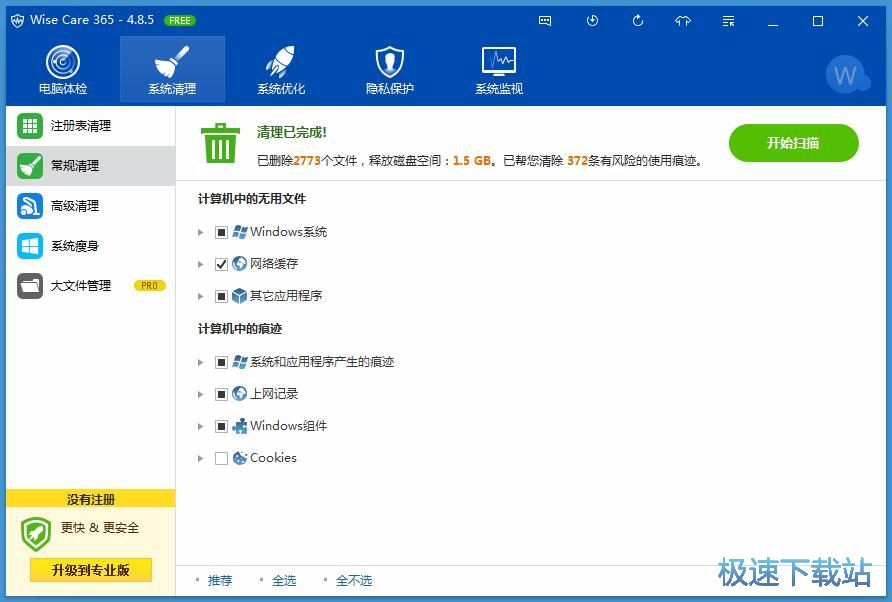
Task: Open the 系统监视 system monitor tab
Action: click(499, 69)
